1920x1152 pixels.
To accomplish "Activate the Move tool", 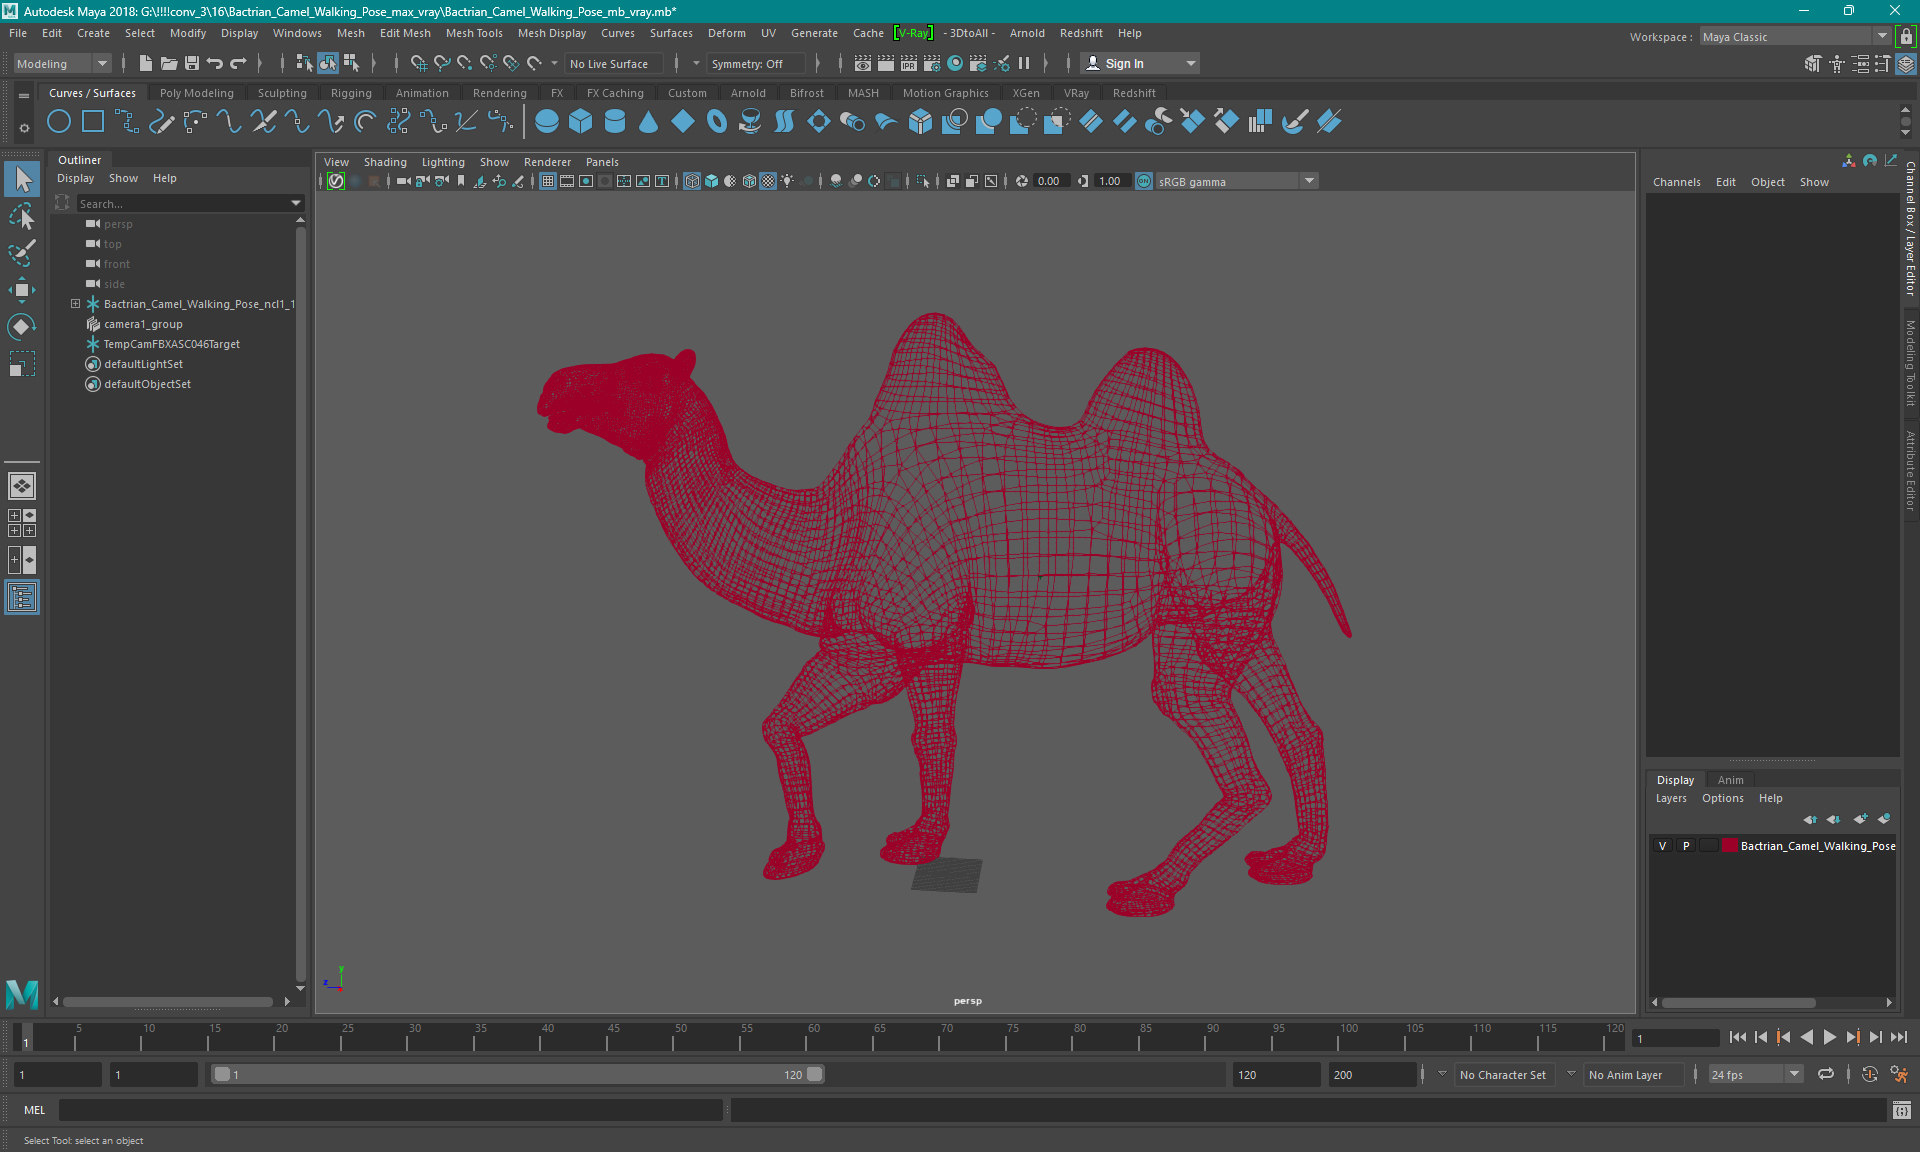I will 22,290.
